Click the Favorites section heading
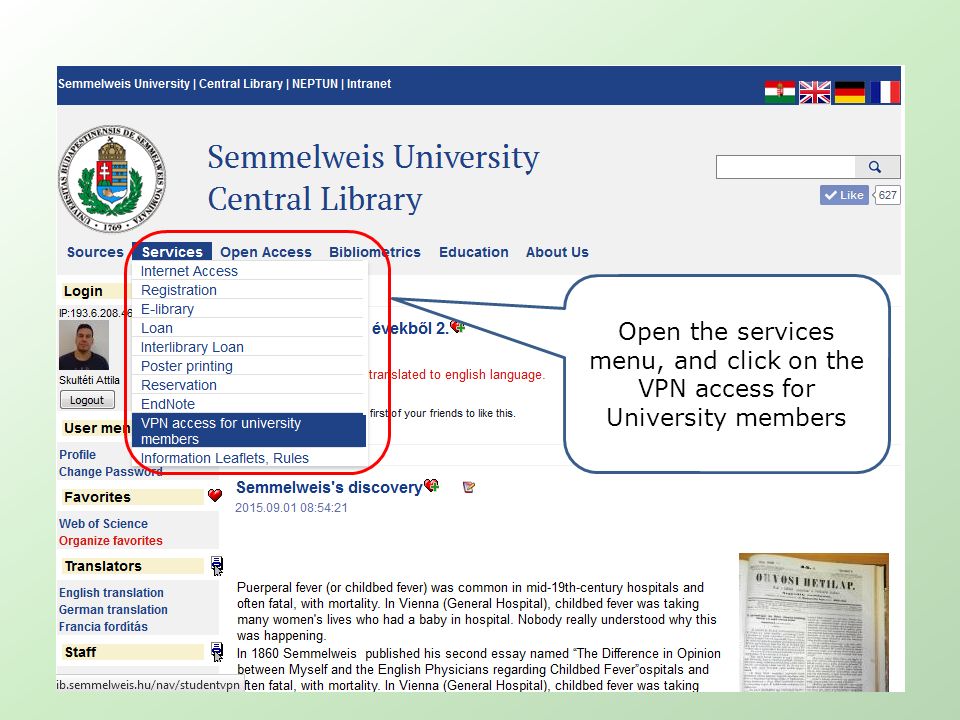Screen dimensions: 960x720 tap(97, 497)
